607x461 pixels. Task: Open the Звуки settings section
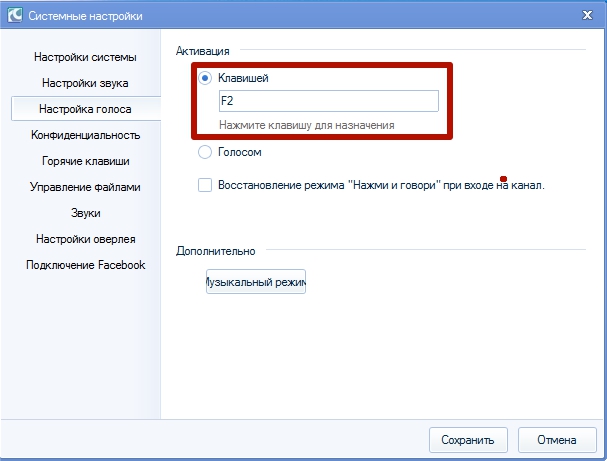point(85,212)
